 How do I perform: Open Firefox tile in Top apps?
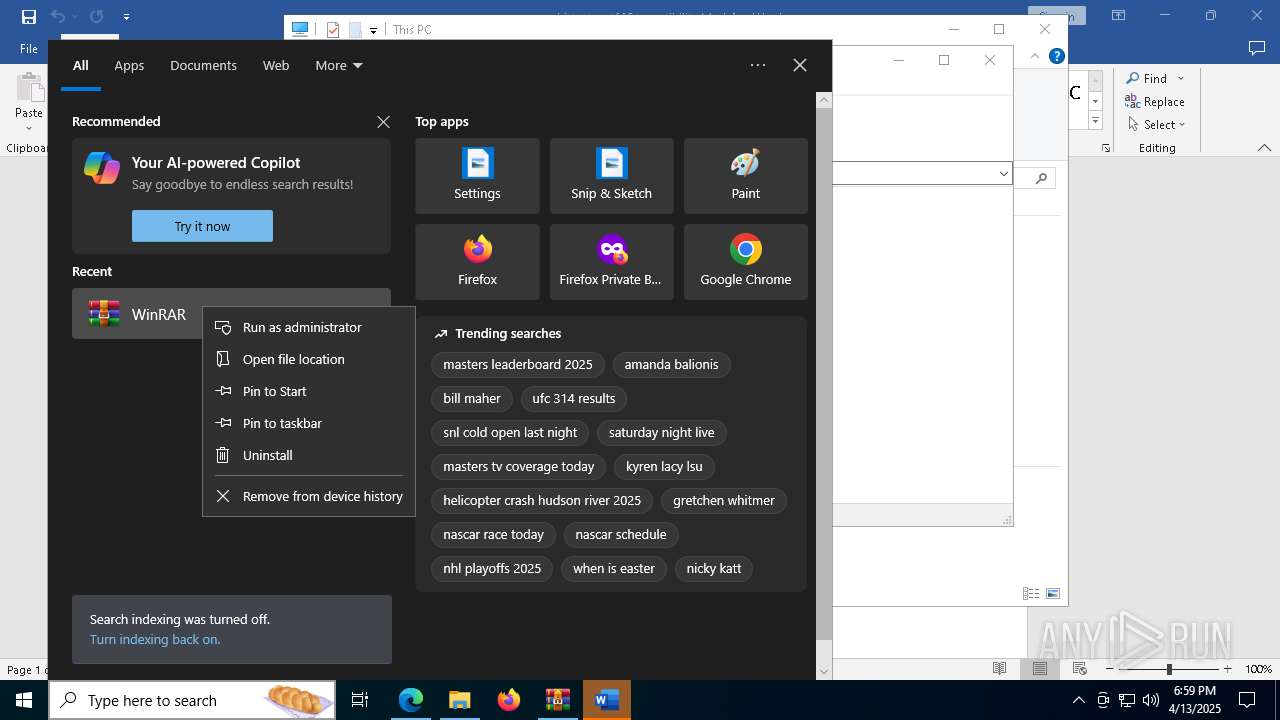pos(477,262)
